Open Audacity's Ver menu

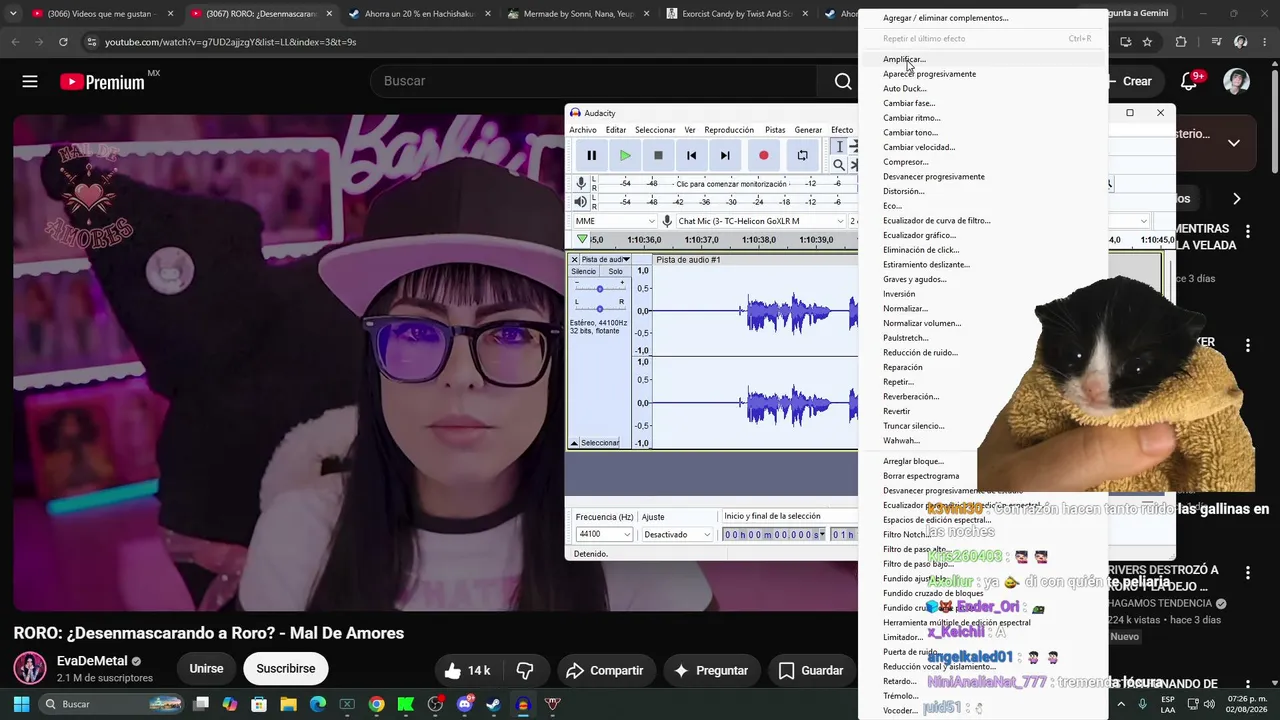[x=690, y=130]
